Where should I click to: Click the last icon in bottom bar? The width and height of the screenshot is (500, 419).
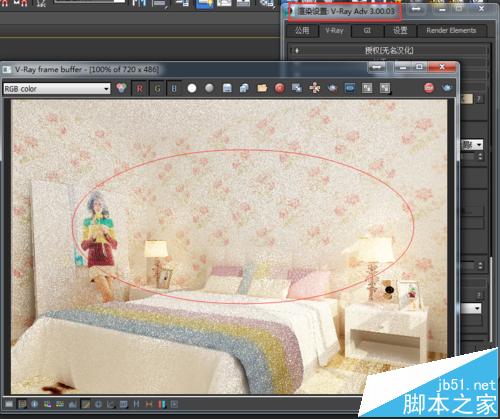[174, 404]
